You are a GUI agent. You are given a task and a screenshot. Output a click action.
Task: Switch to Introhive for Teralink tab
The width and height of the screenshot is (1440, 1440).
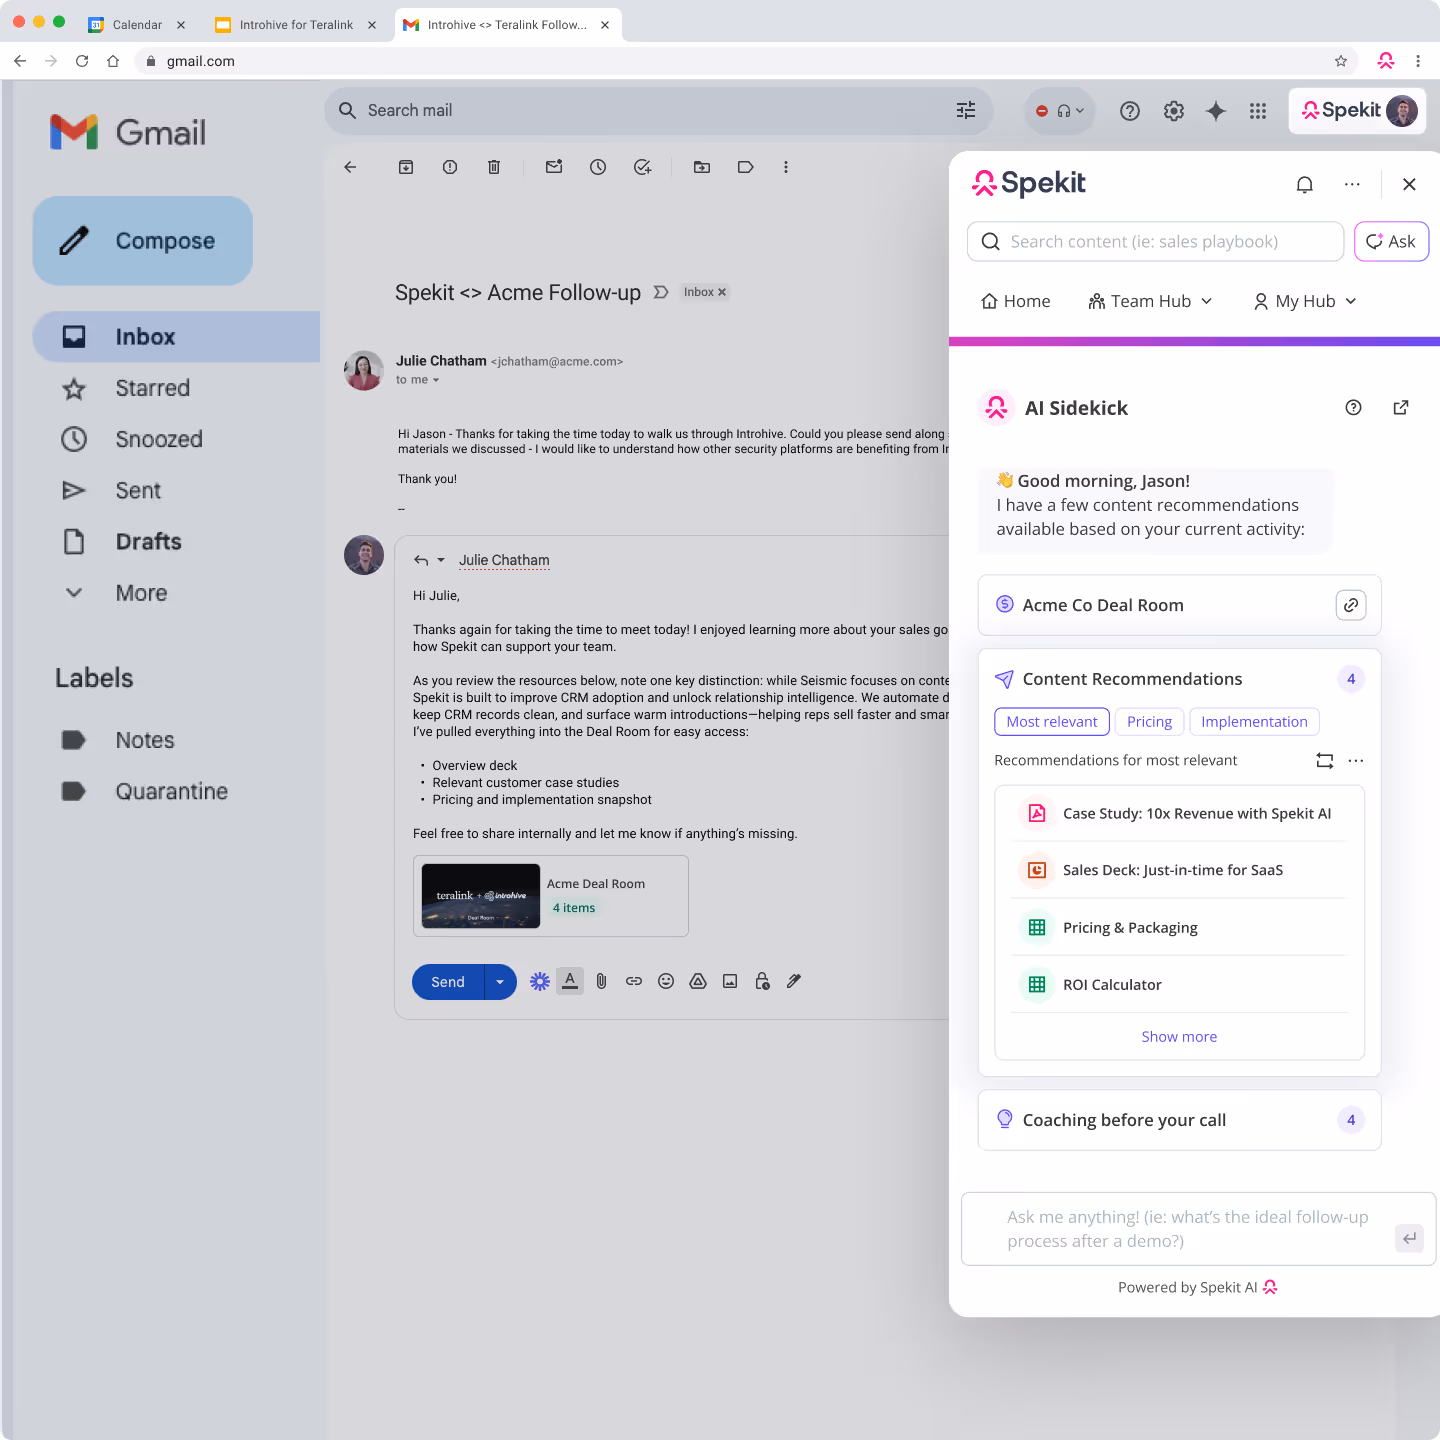pyautogui.click(x=296, y=25)
